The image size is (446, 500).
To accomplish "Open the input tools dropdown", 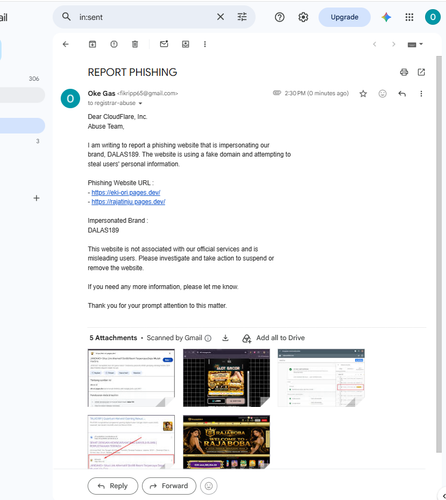I will [415, 44].
